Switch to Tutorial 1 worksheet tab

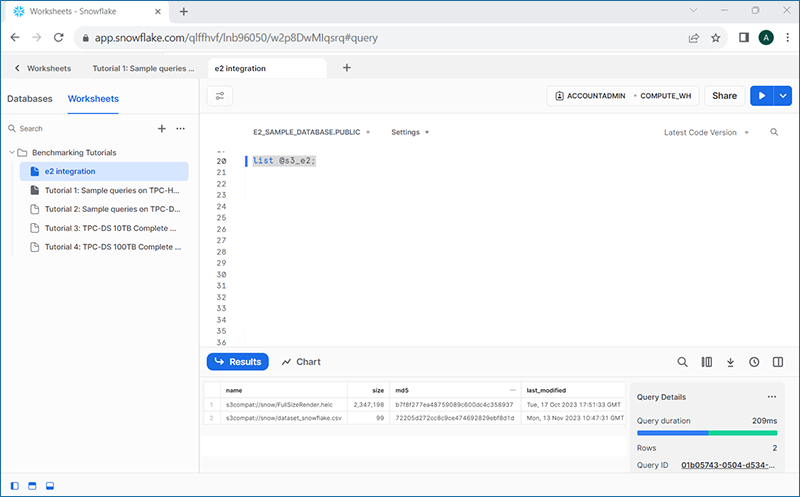(x=143, y=68)
